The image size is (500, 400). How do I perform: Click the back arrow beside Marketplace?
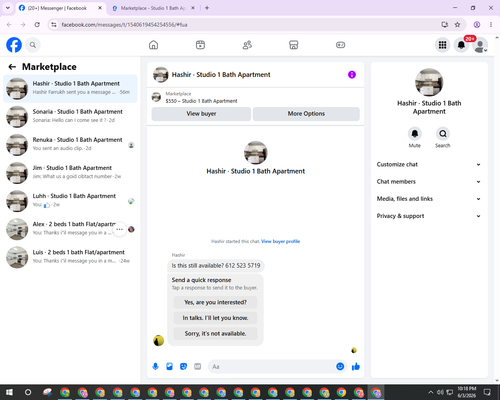coord(12,67)
